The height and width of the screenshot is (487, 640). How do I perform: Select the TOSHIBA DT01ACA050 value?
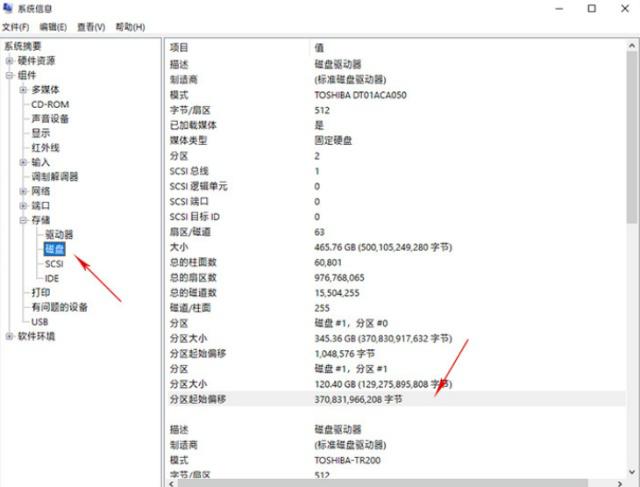point(360,95)
